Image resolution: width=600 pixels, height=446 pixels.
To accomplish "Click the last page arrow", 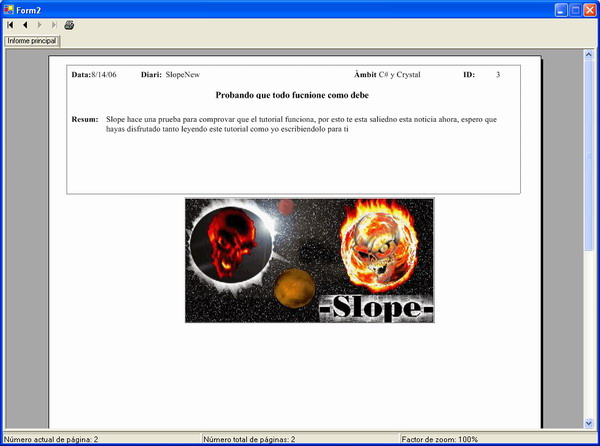I will pos(53,24).
